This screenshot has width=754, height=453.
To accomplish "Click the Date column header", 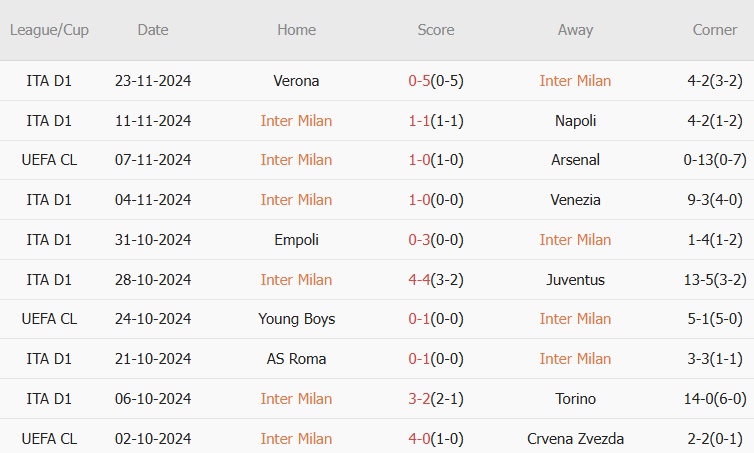I will (x=153, y=30).
